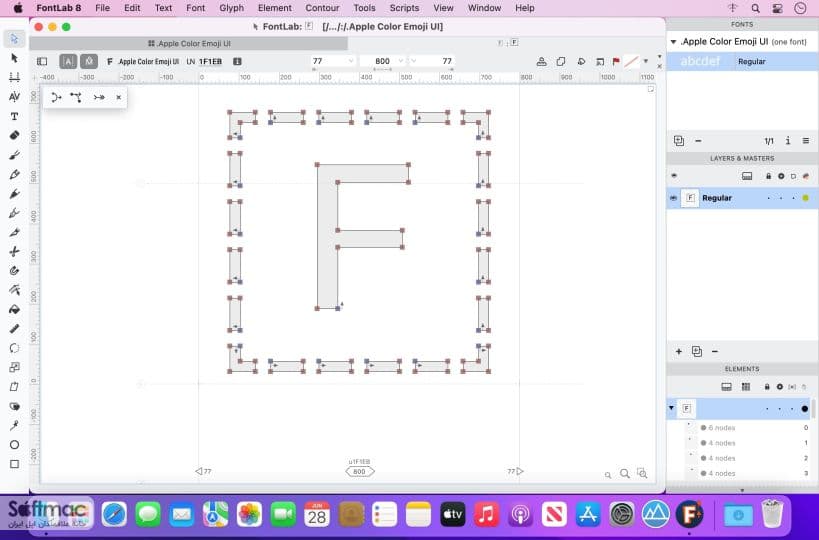Toggle the 'A' text frame mode button
This screenshot has width=819, height=540.
(68, 62)
